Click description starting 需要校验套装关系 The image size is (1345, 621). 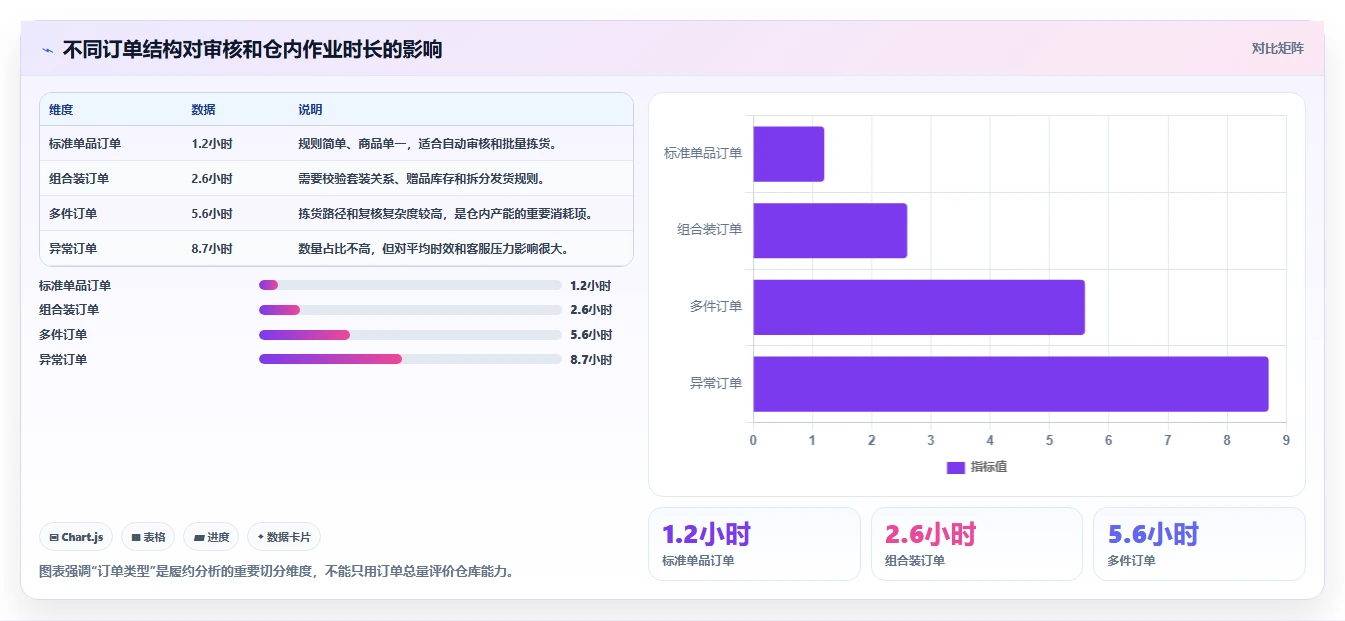pos(421,179)
